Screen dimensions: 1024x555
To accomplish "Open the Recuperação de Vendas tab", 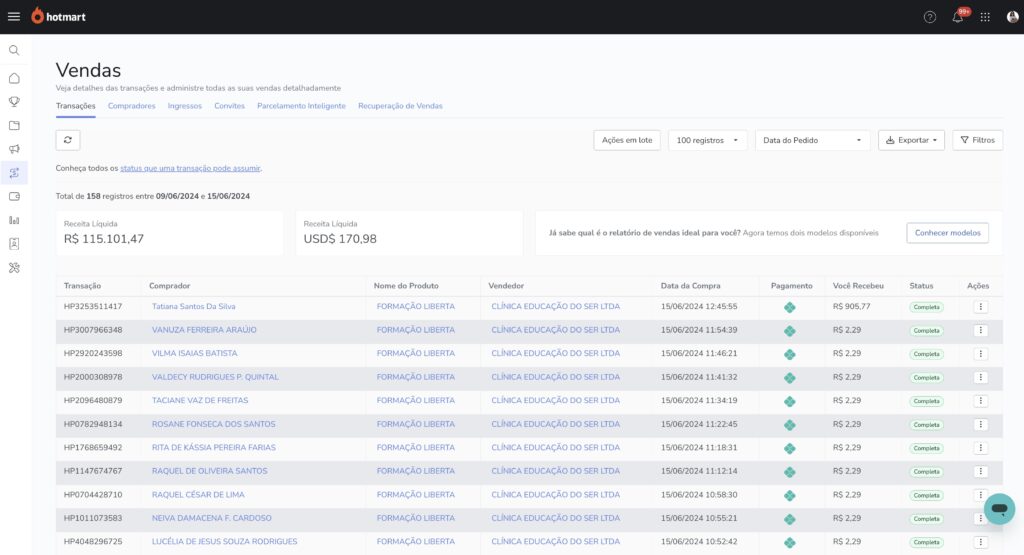I will pyautogui.click(x=400, y=106).
